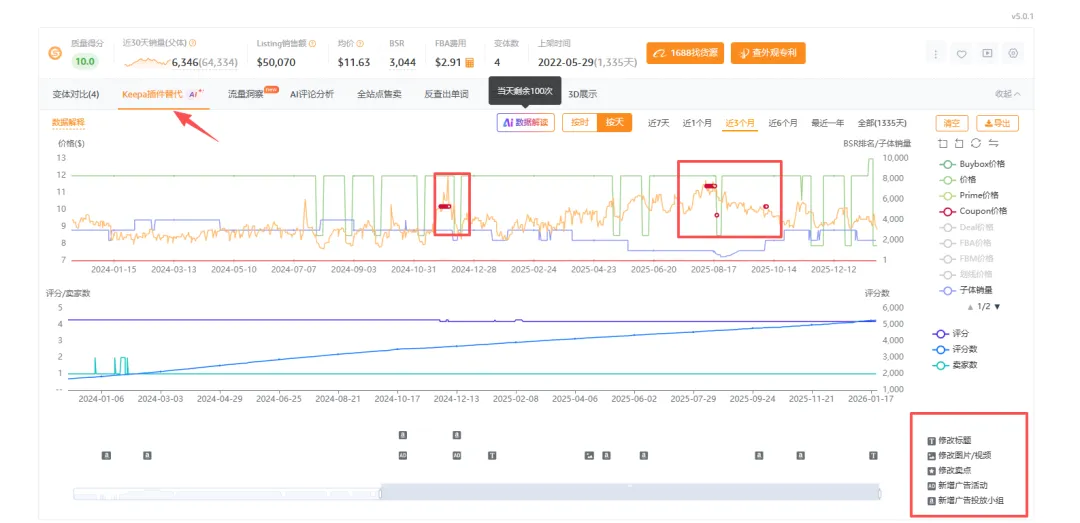Enable the Deal价格 legend series
This screenshot has width=1080, height=523.
point(967,227)
